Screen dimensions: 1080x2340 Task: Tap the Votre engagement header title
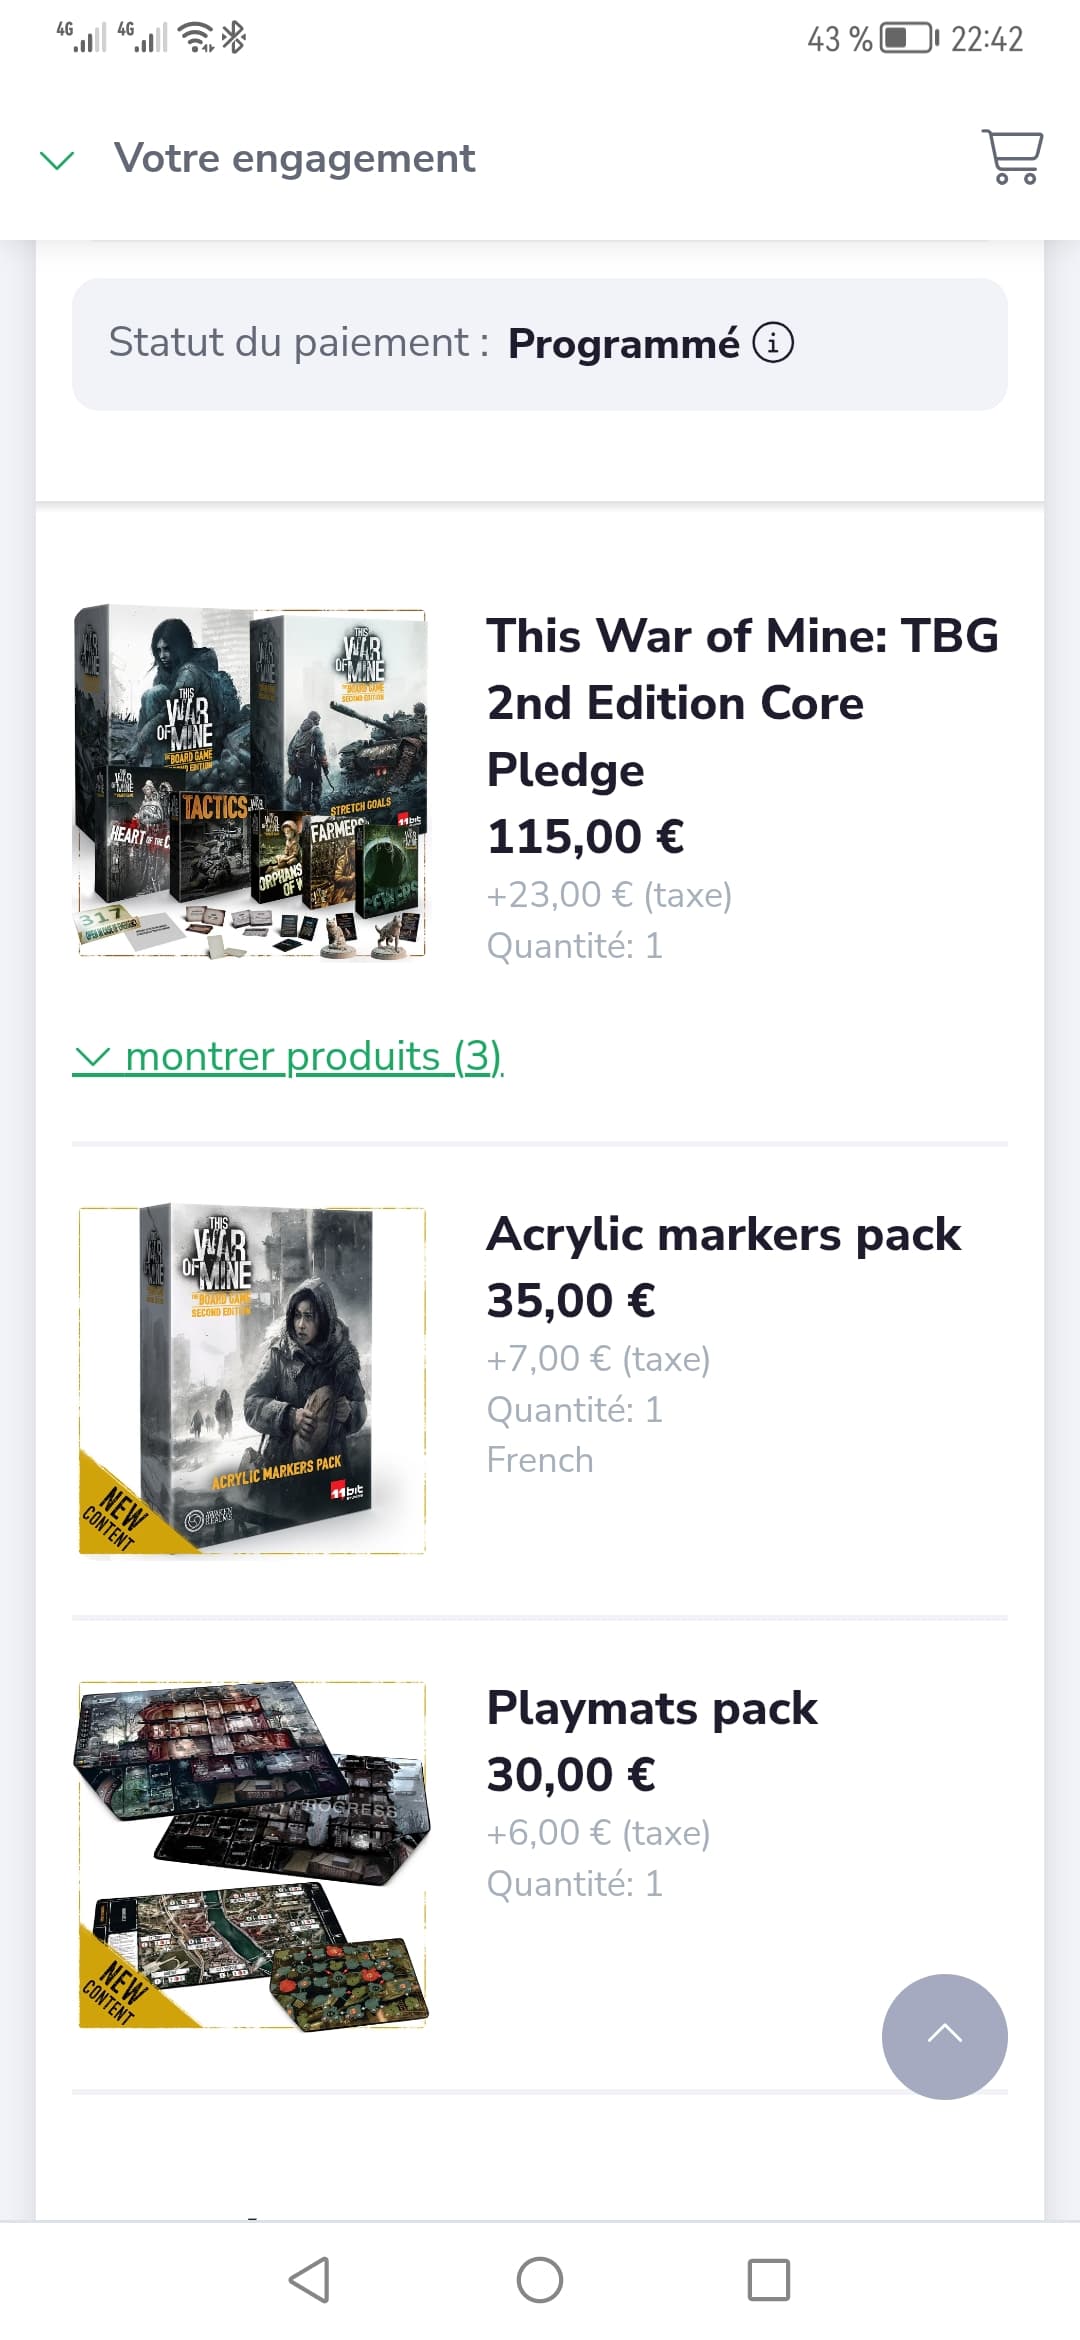[294, 158]
